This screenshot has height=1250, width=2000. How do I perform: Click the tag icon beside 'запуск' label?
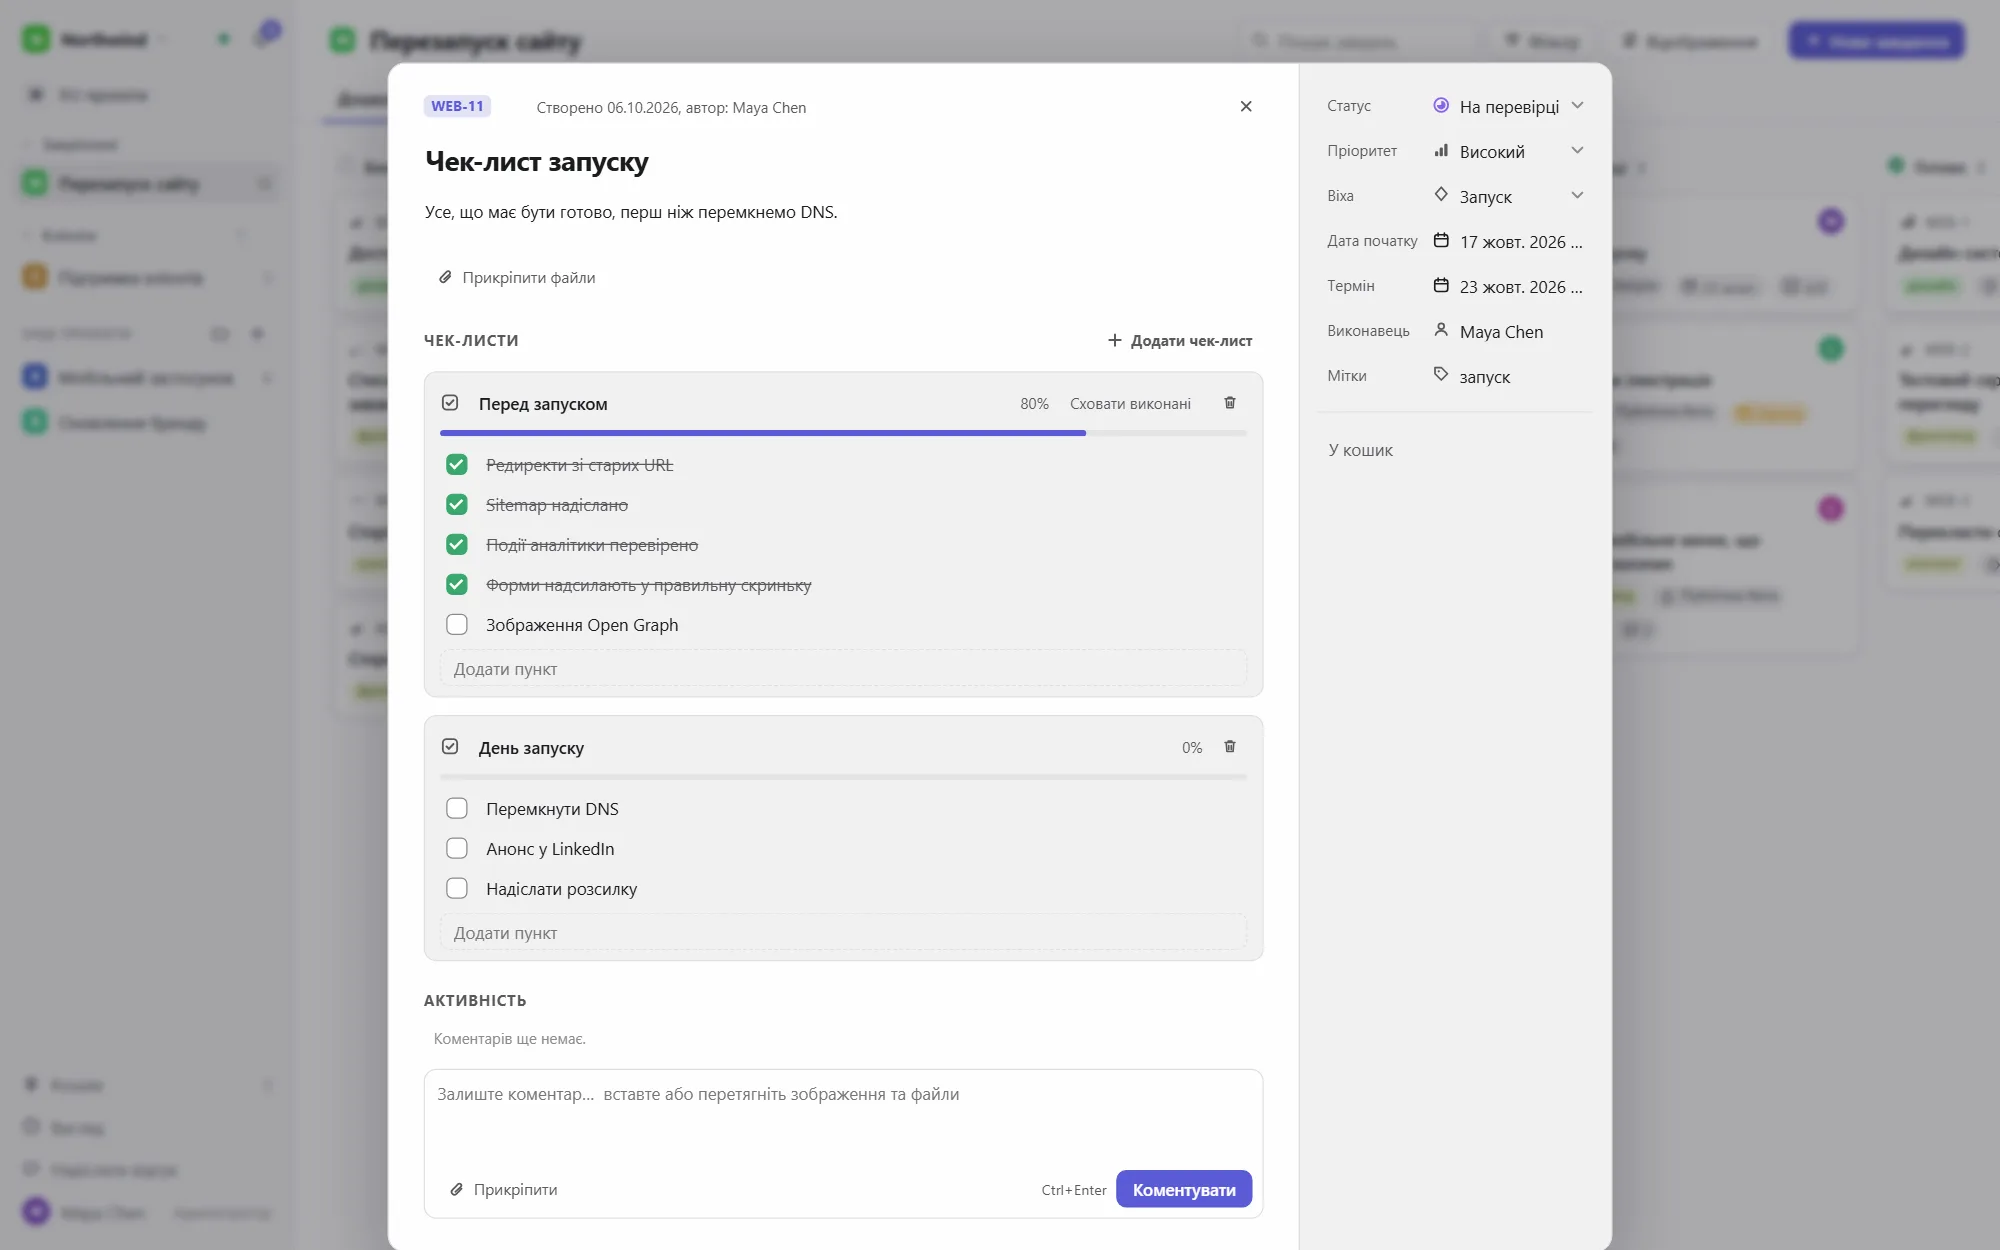click(x=1441, y=374)
